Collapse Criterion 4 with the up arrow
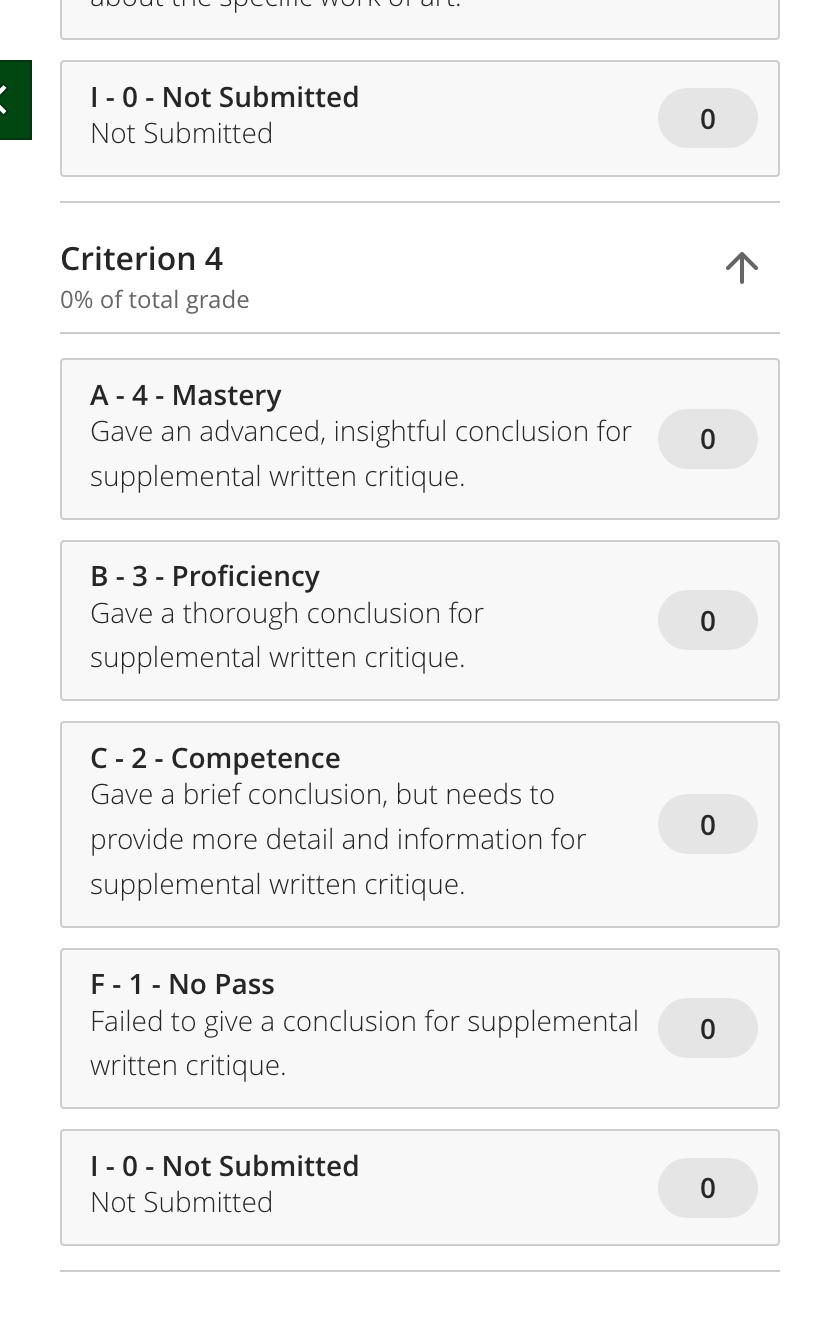Screen dimensions: 840x1332 [741, 267]
